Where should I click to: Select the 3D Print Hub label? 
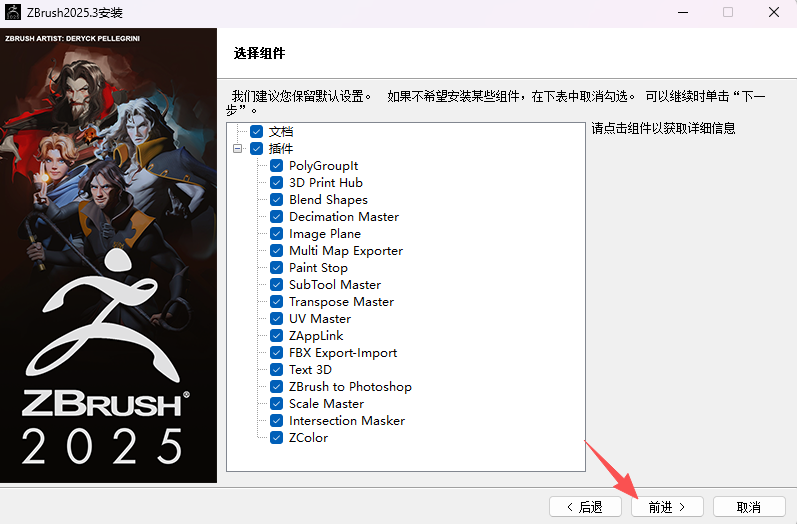coord(326,182)
